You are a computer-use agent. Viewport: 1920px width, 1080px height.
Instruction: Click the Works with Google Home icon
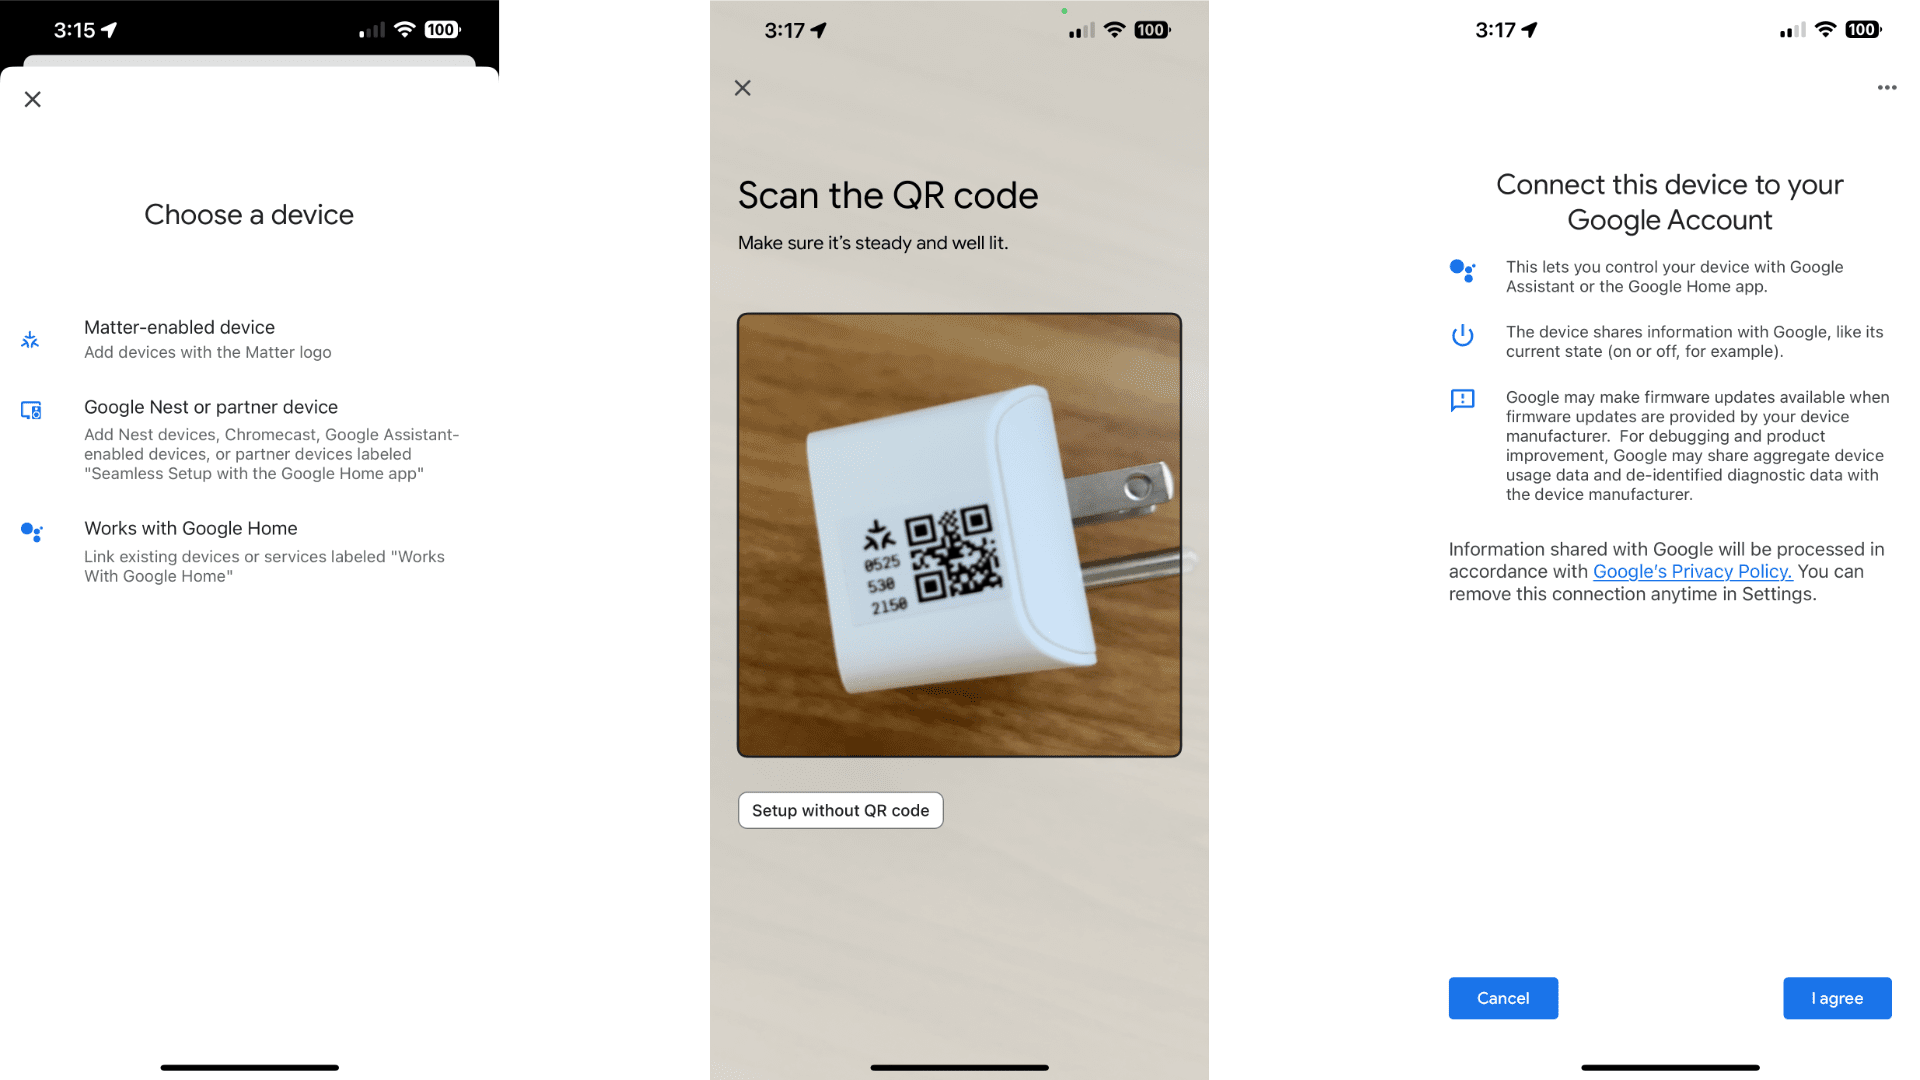click(33, 529)
